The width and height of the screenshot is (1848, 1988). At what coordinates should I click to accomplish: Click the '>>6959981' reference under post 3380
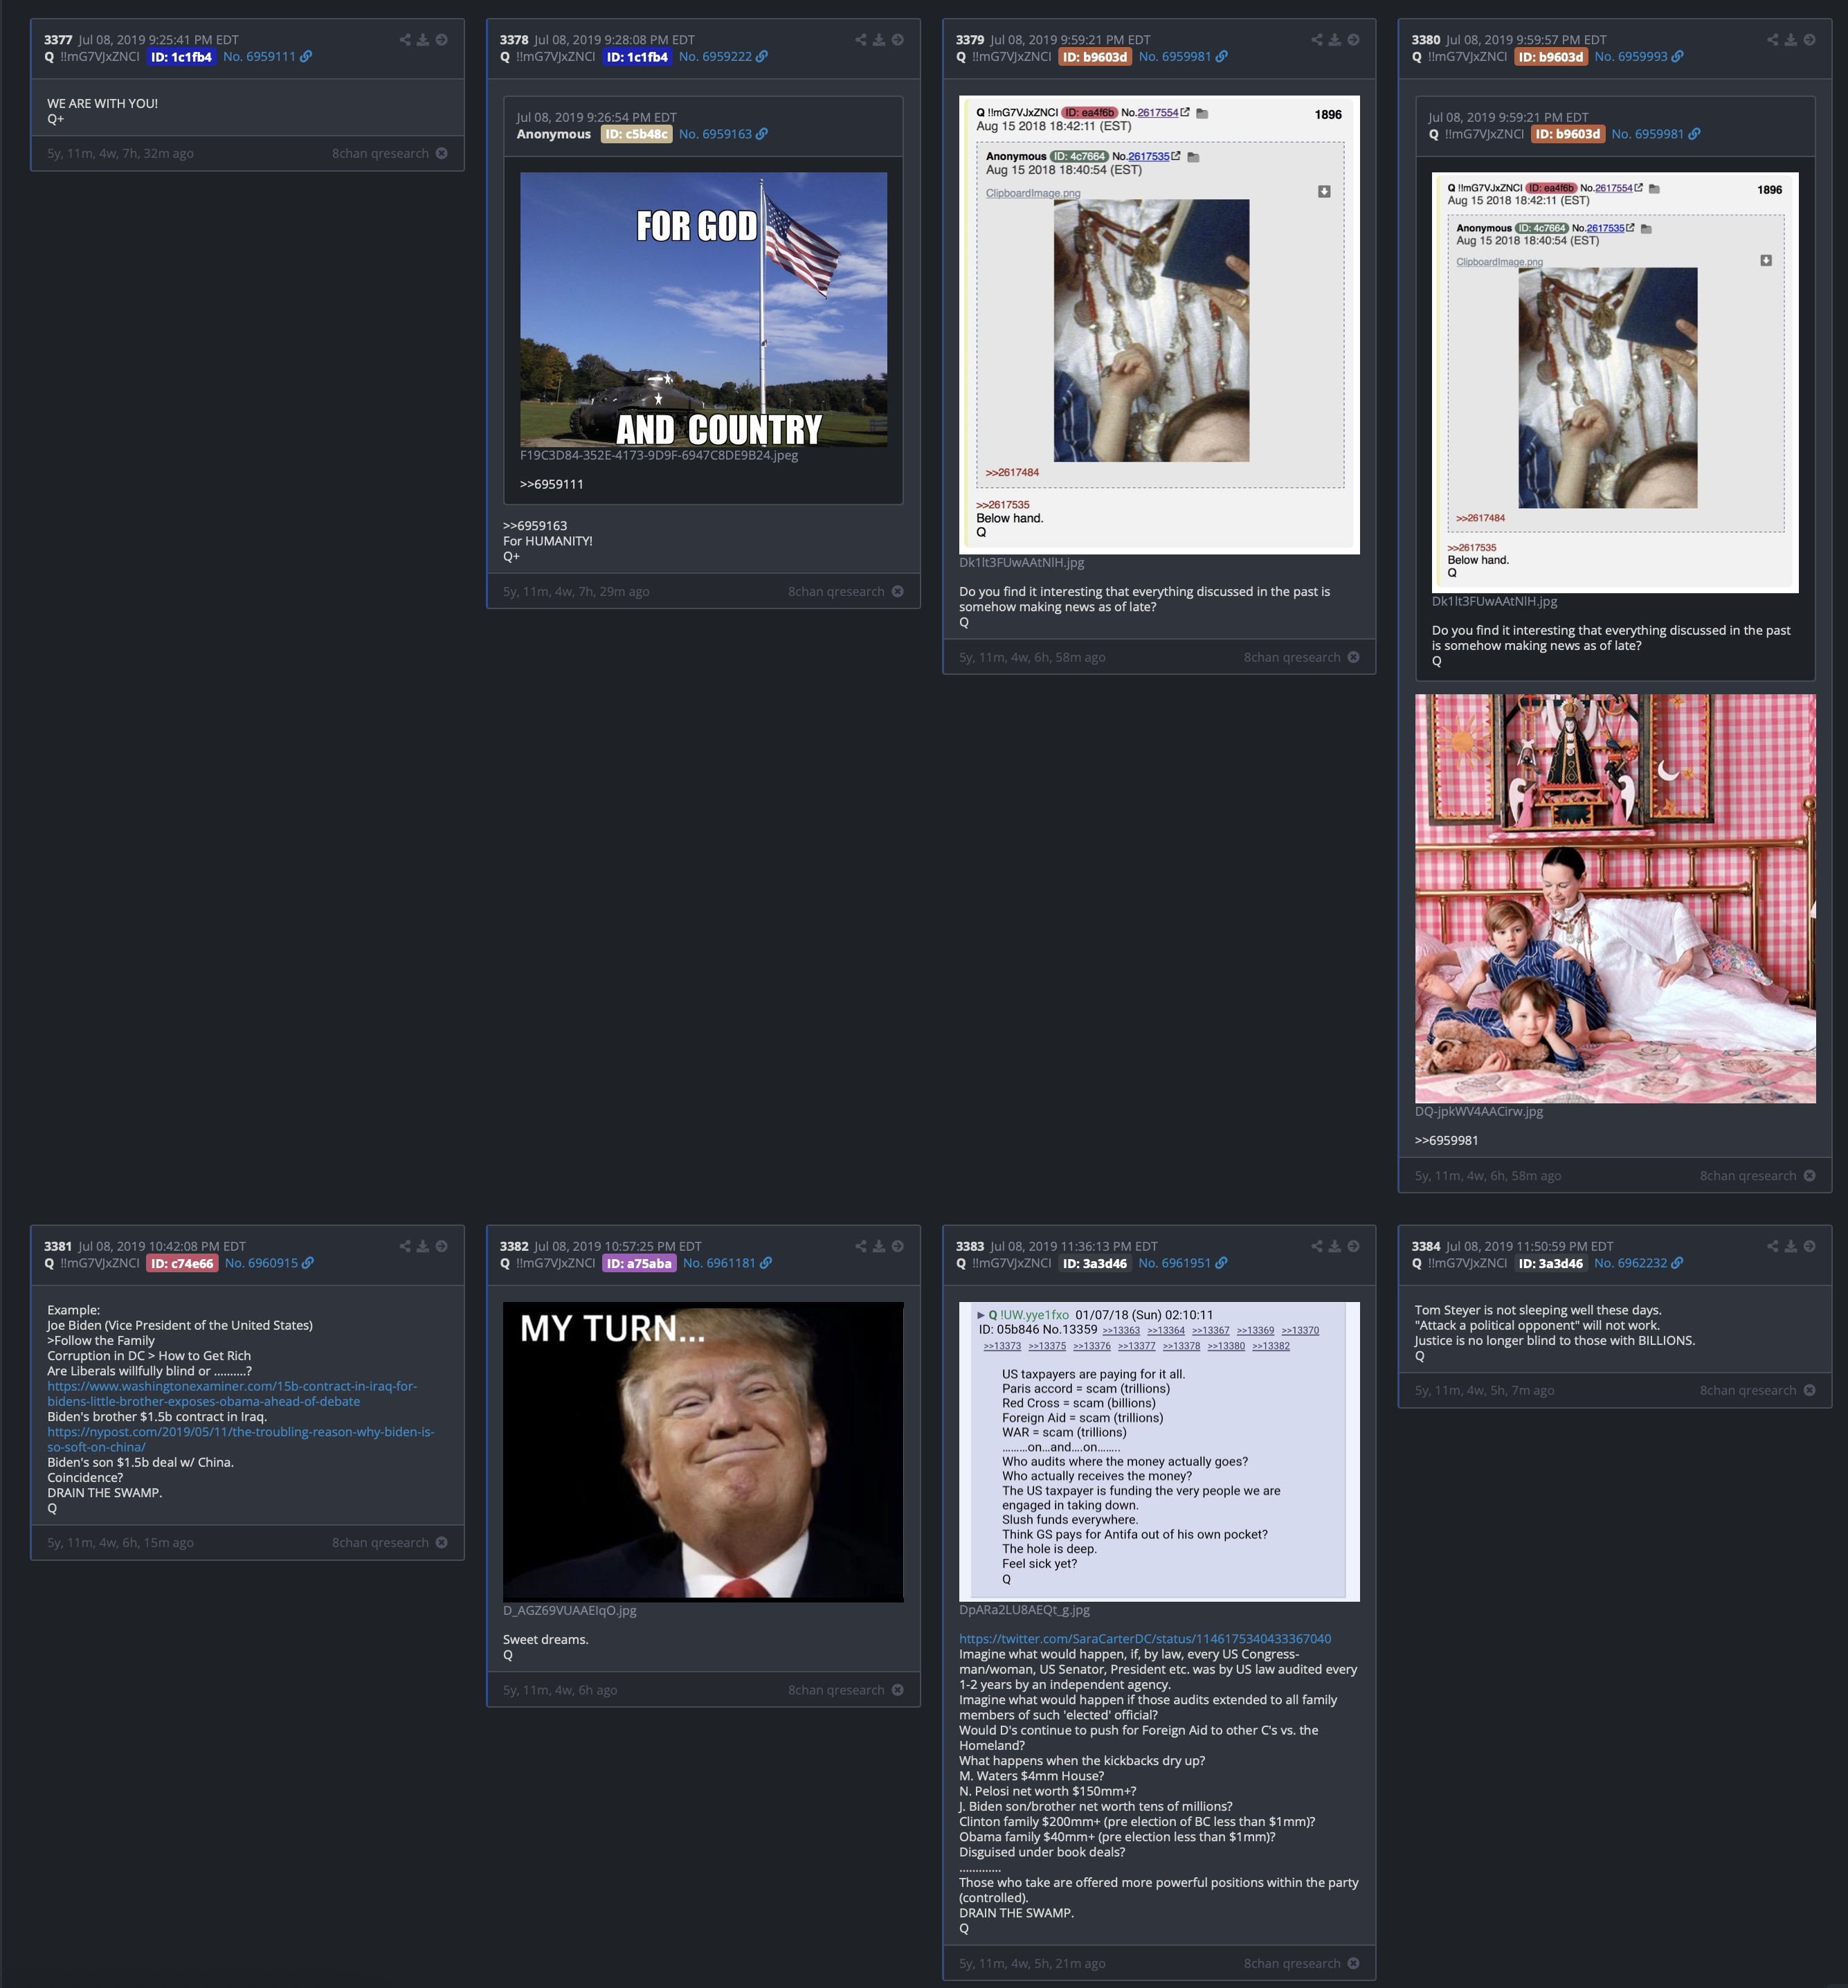(1446, 1140)
